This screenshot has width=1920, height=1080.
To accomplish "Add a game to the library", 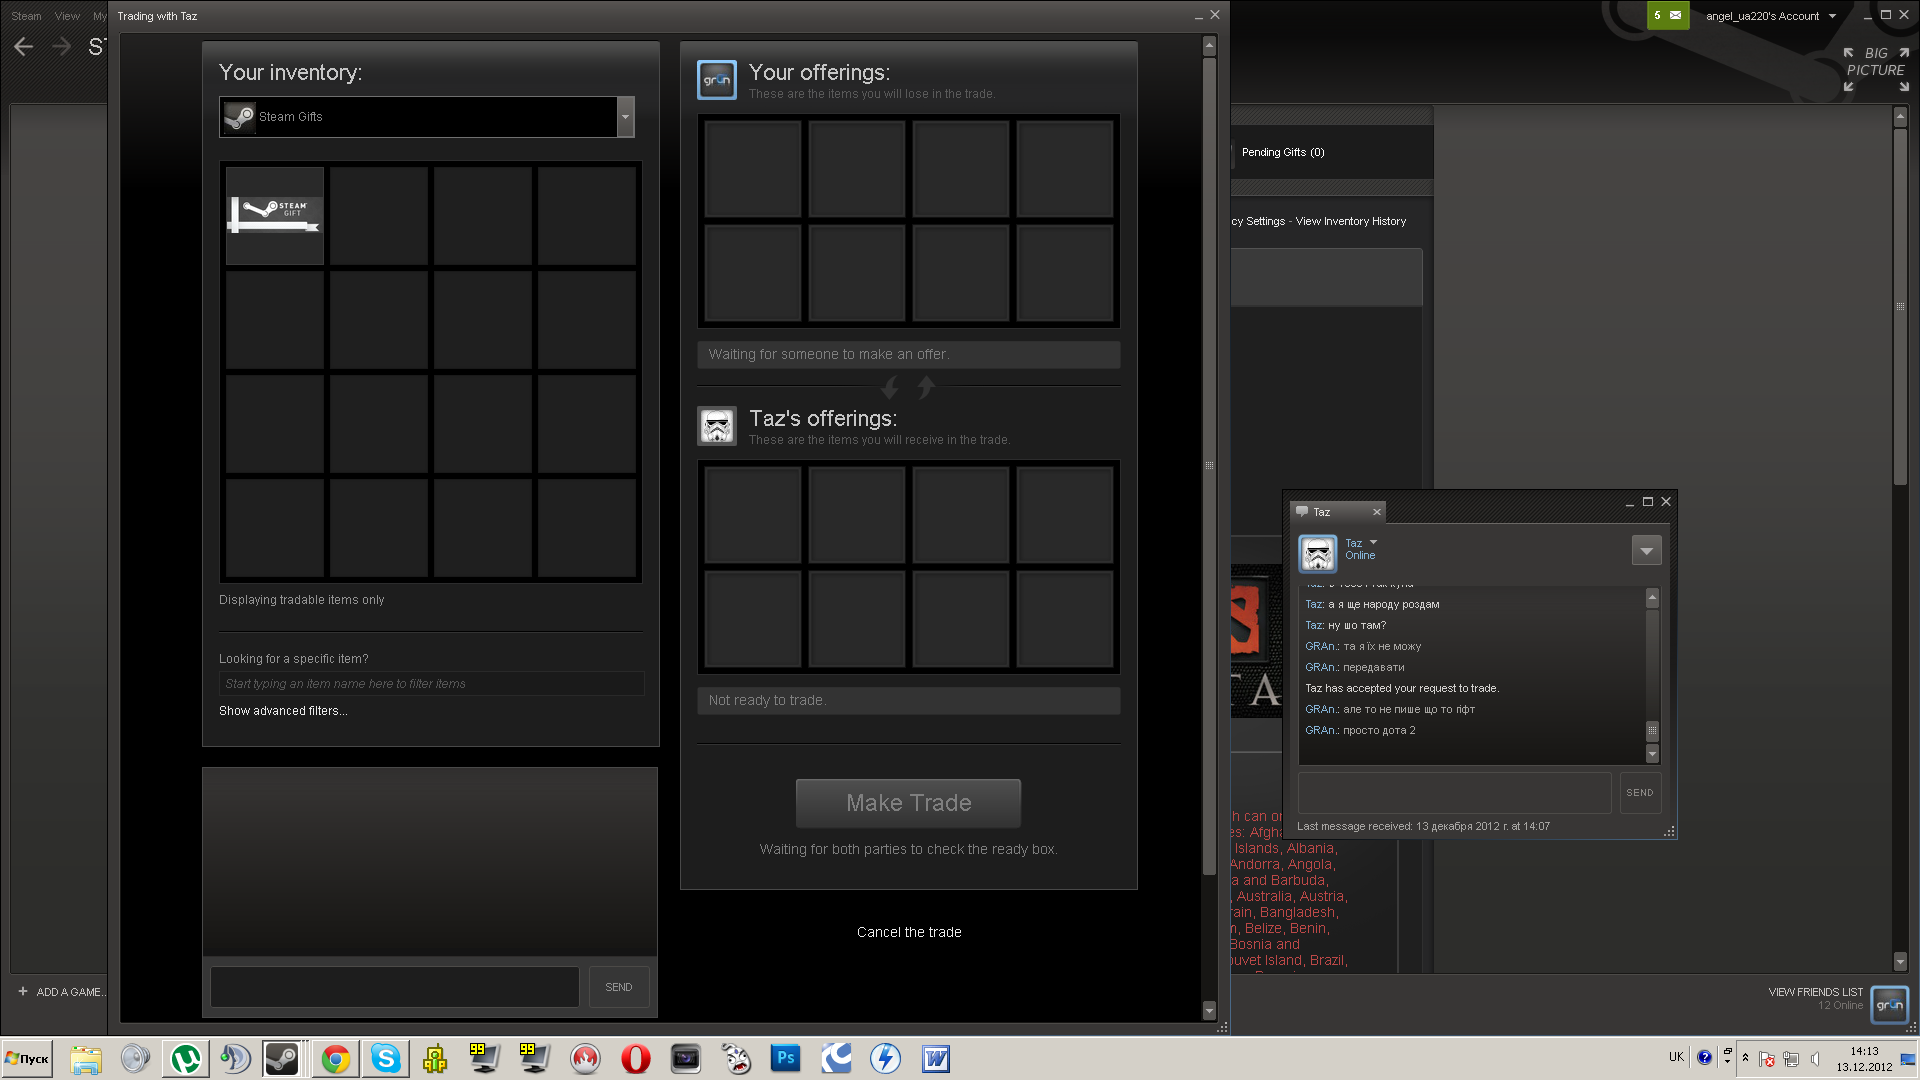I will click(x=62, y=992).
